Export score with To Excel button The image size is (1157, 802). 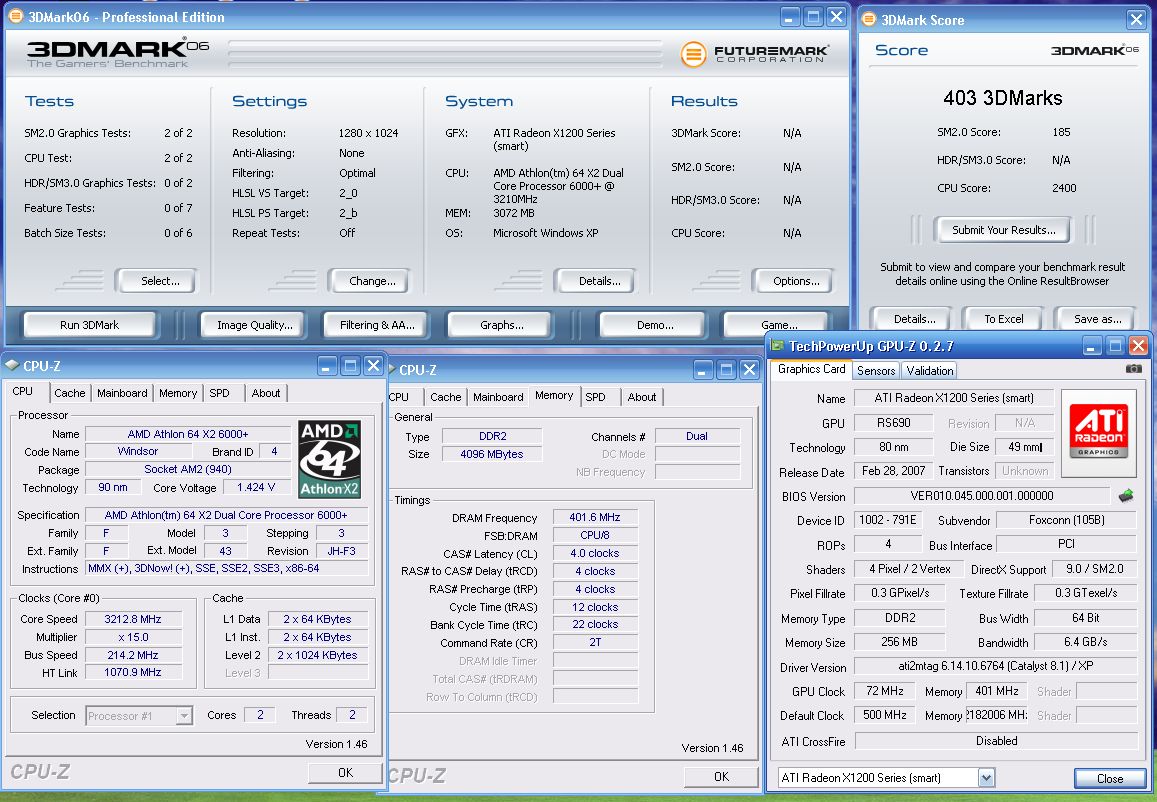(1004, 319)
